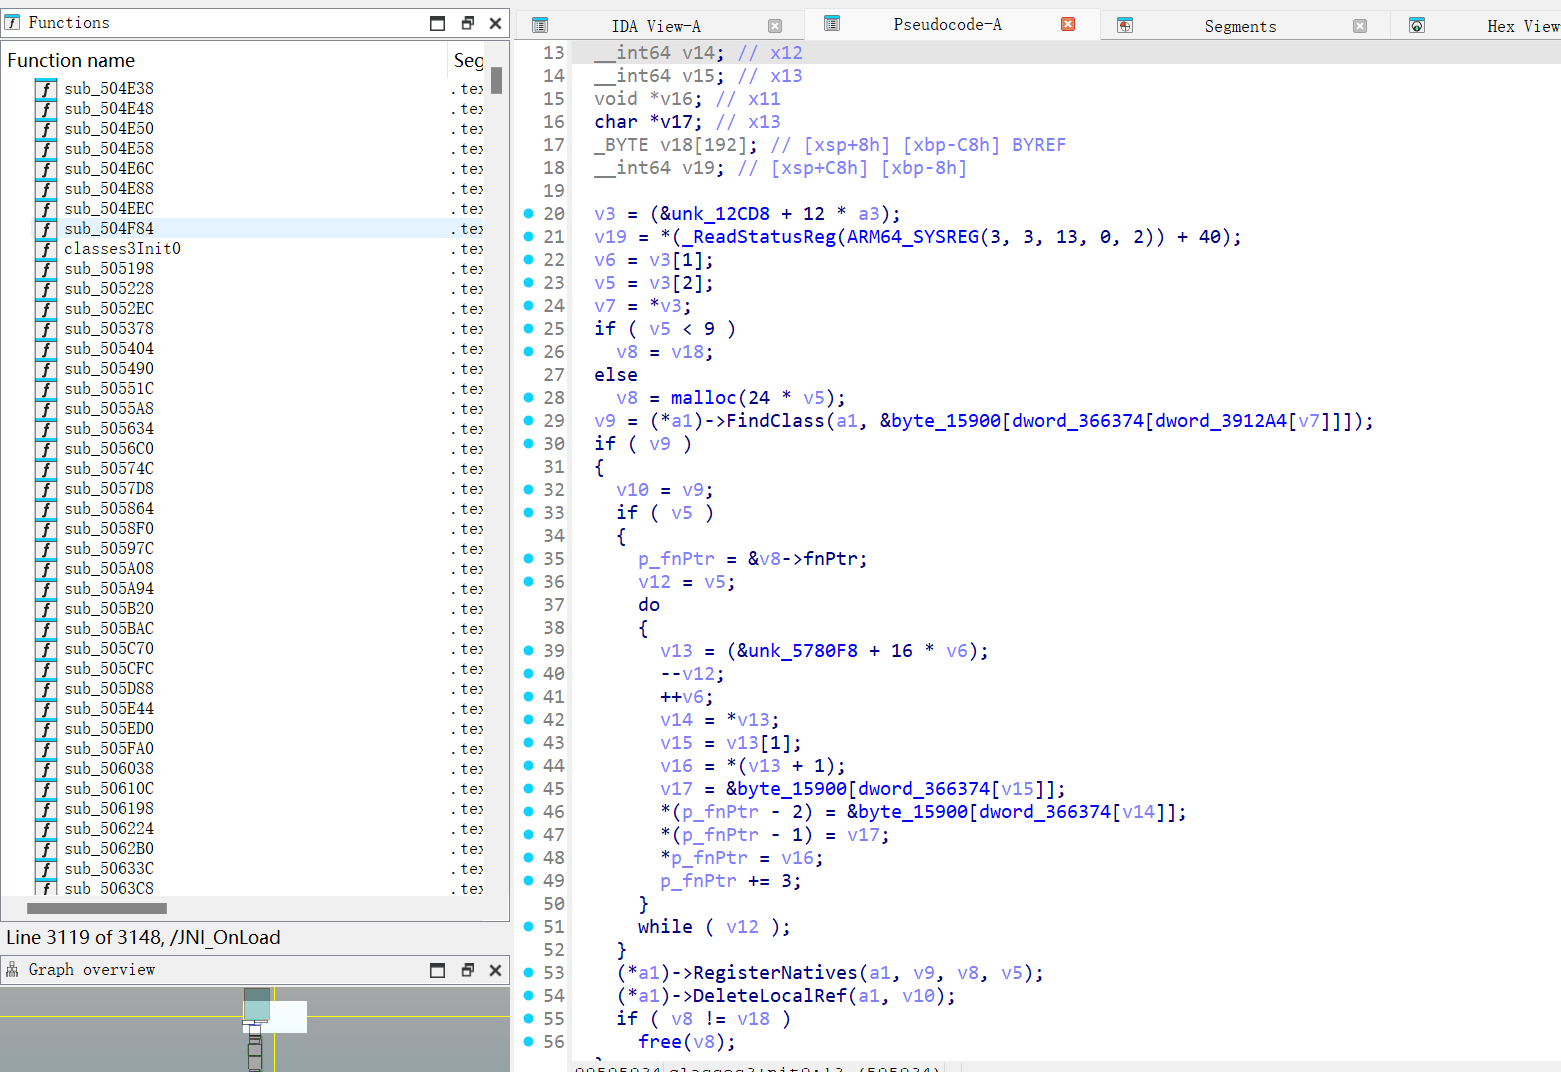
Task: Click the Pseudocode-A tab icon
Action: pos(832,24)
